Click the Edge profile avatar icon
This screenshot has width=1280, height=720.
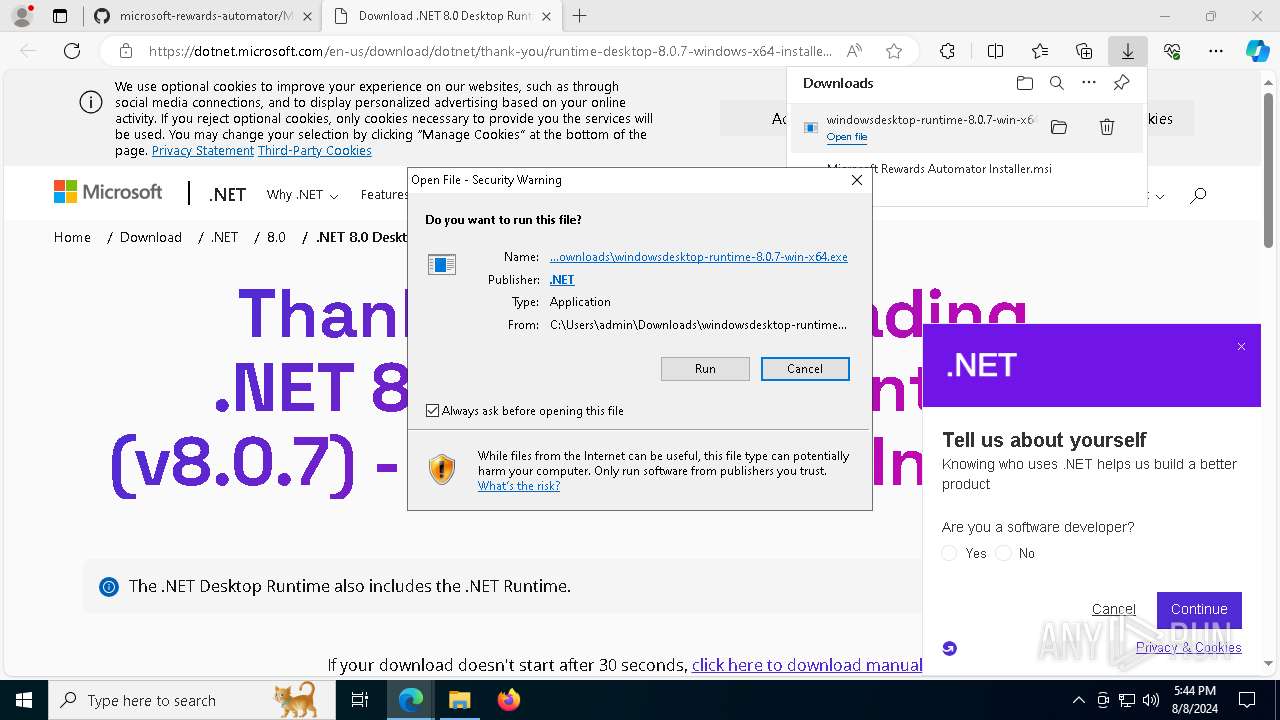click(22, 16)
